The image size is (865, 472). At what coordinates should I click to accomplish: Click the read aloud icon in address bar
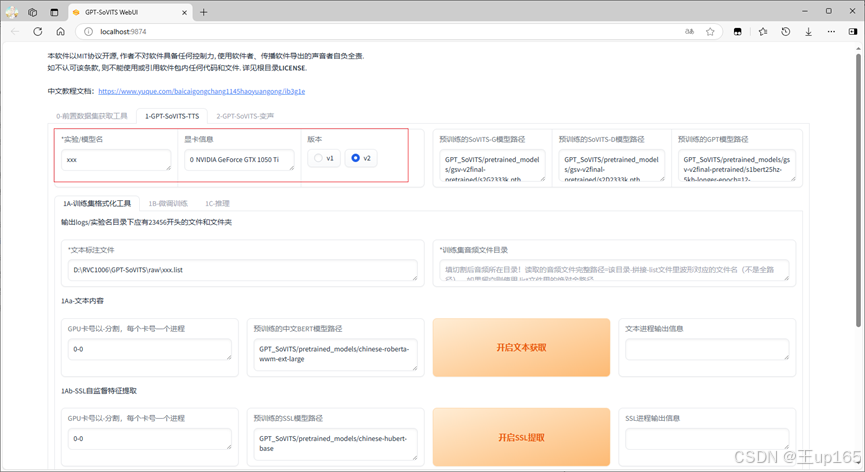tap(689, 31)
